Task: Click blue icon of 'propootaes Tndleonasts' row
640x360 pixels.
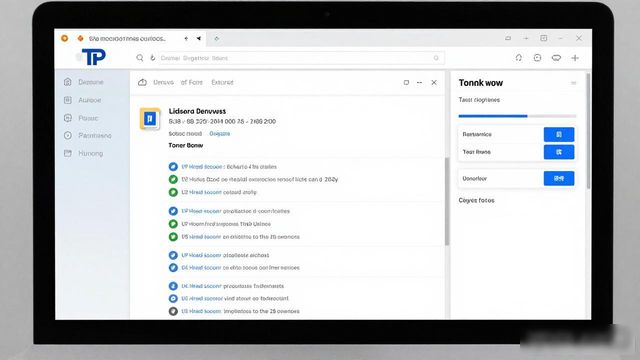Action: point(173,286)
